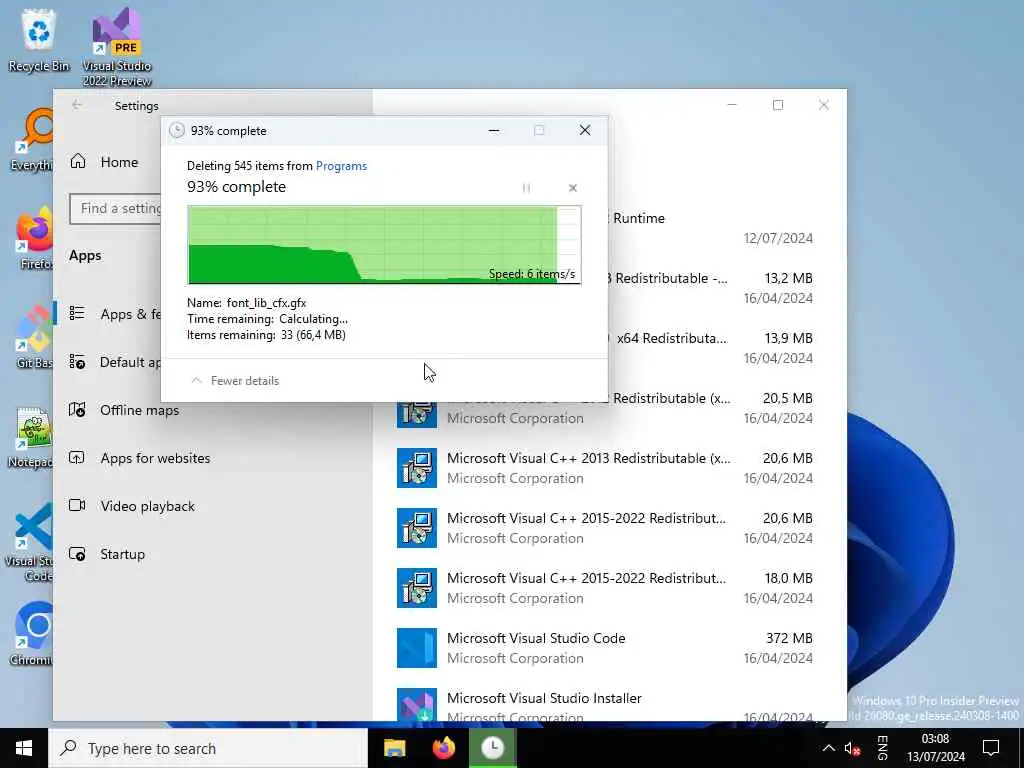Maximize the Settings window

tap(778, 105)
